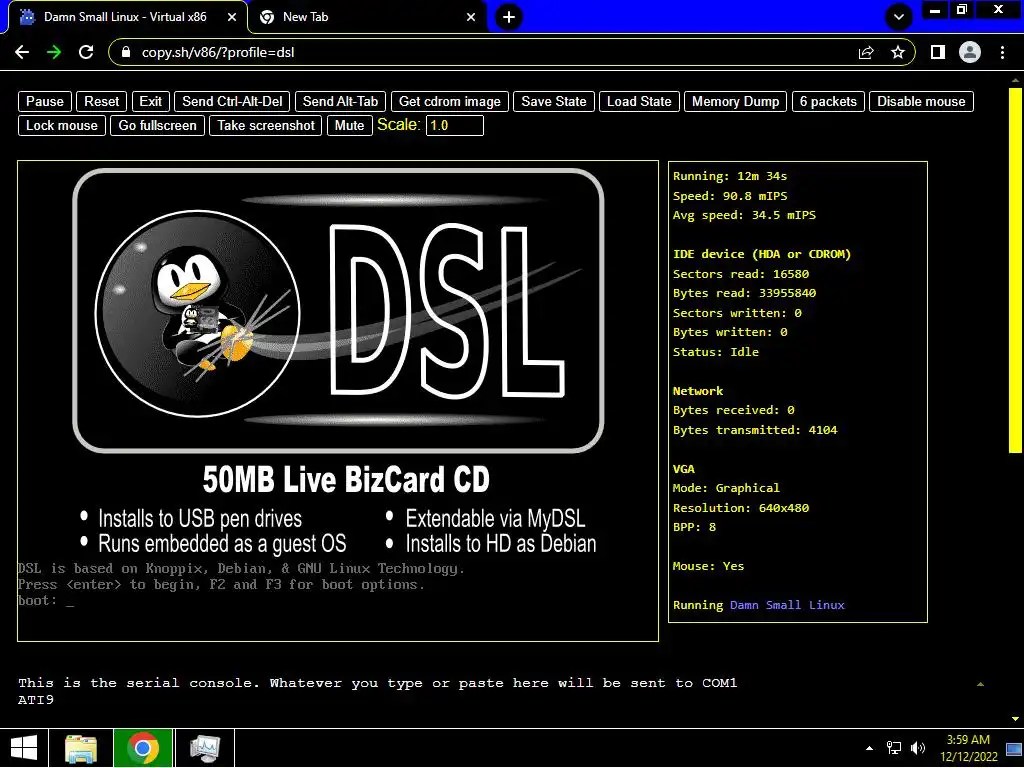The height and width of the screenshot is (768, 1024).
Task: Open the user profile avatar icon
Action: tap(970, 52)
